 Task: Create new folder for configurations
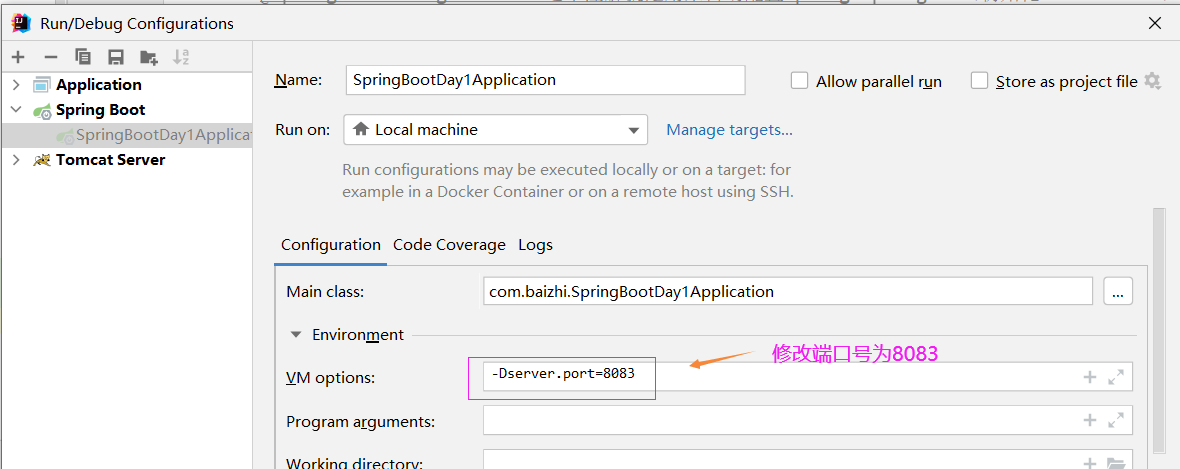point(148,57)
